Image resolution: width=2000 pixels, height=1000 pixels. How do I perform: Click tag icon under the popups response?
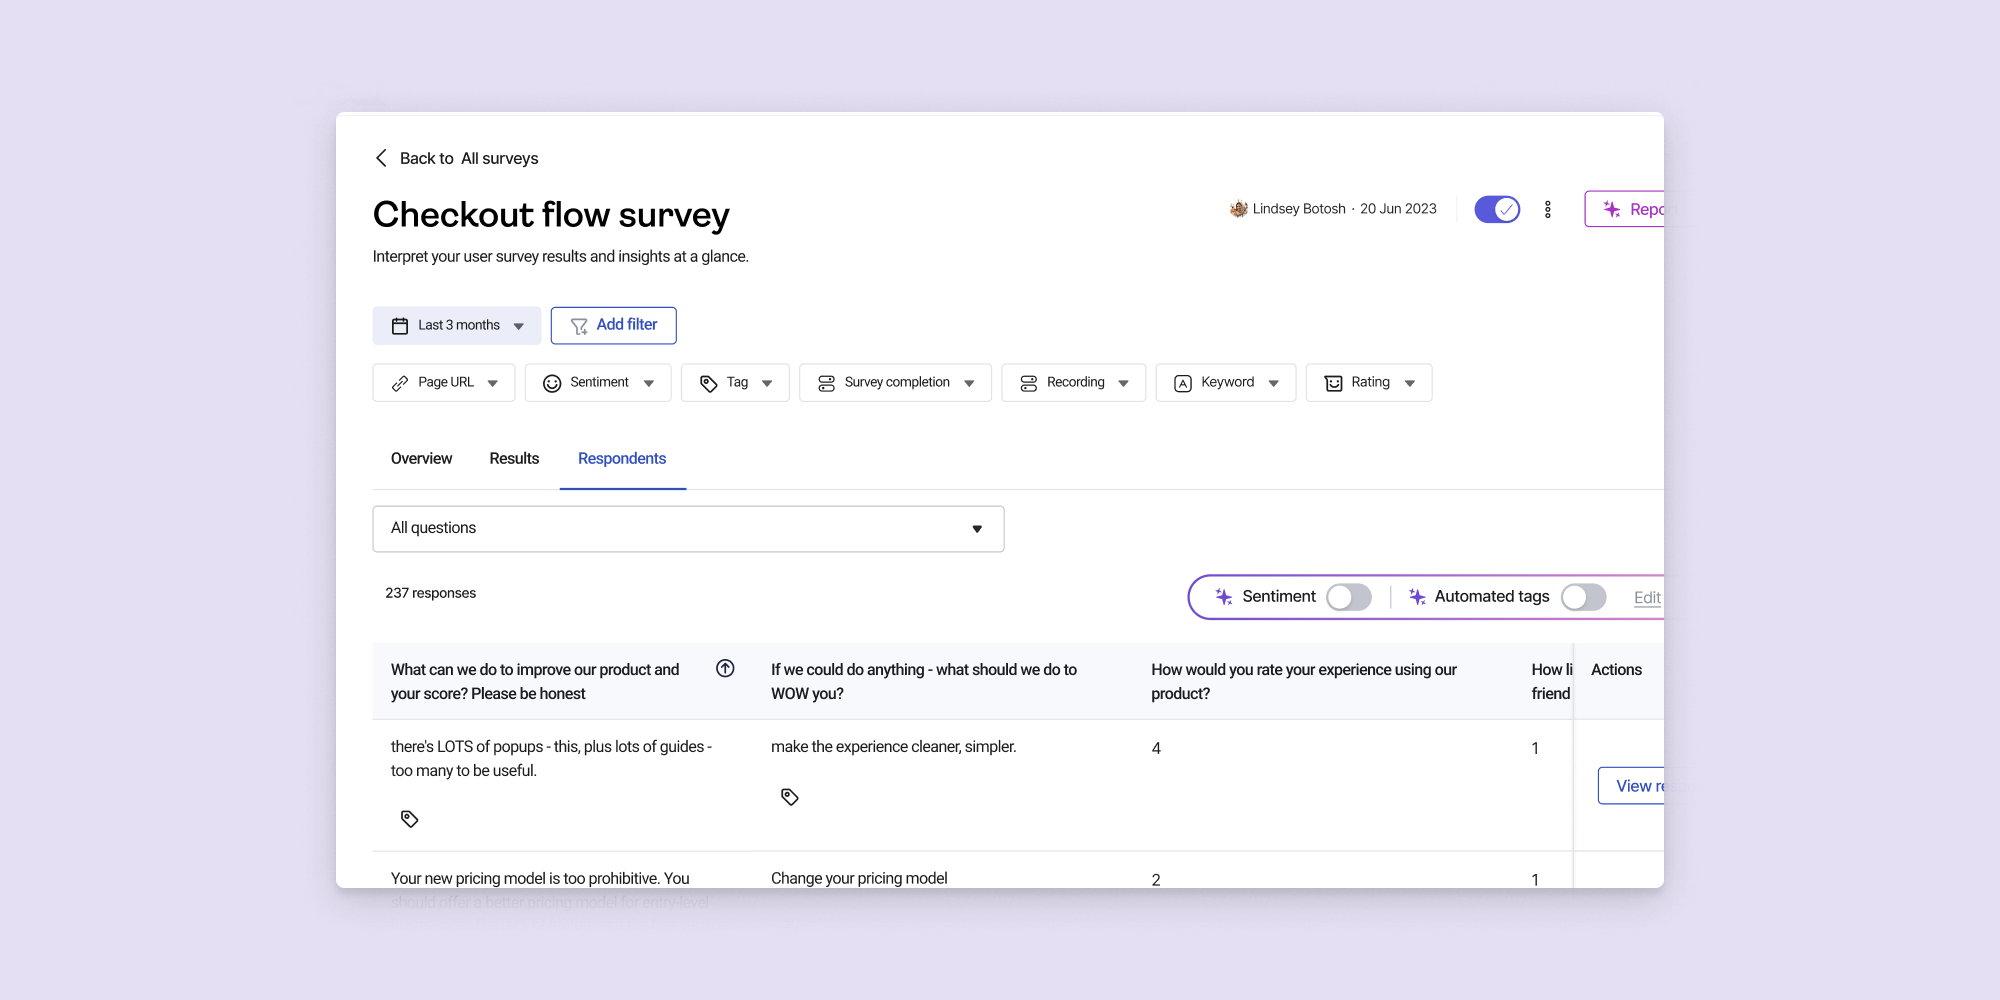[409, 819]
